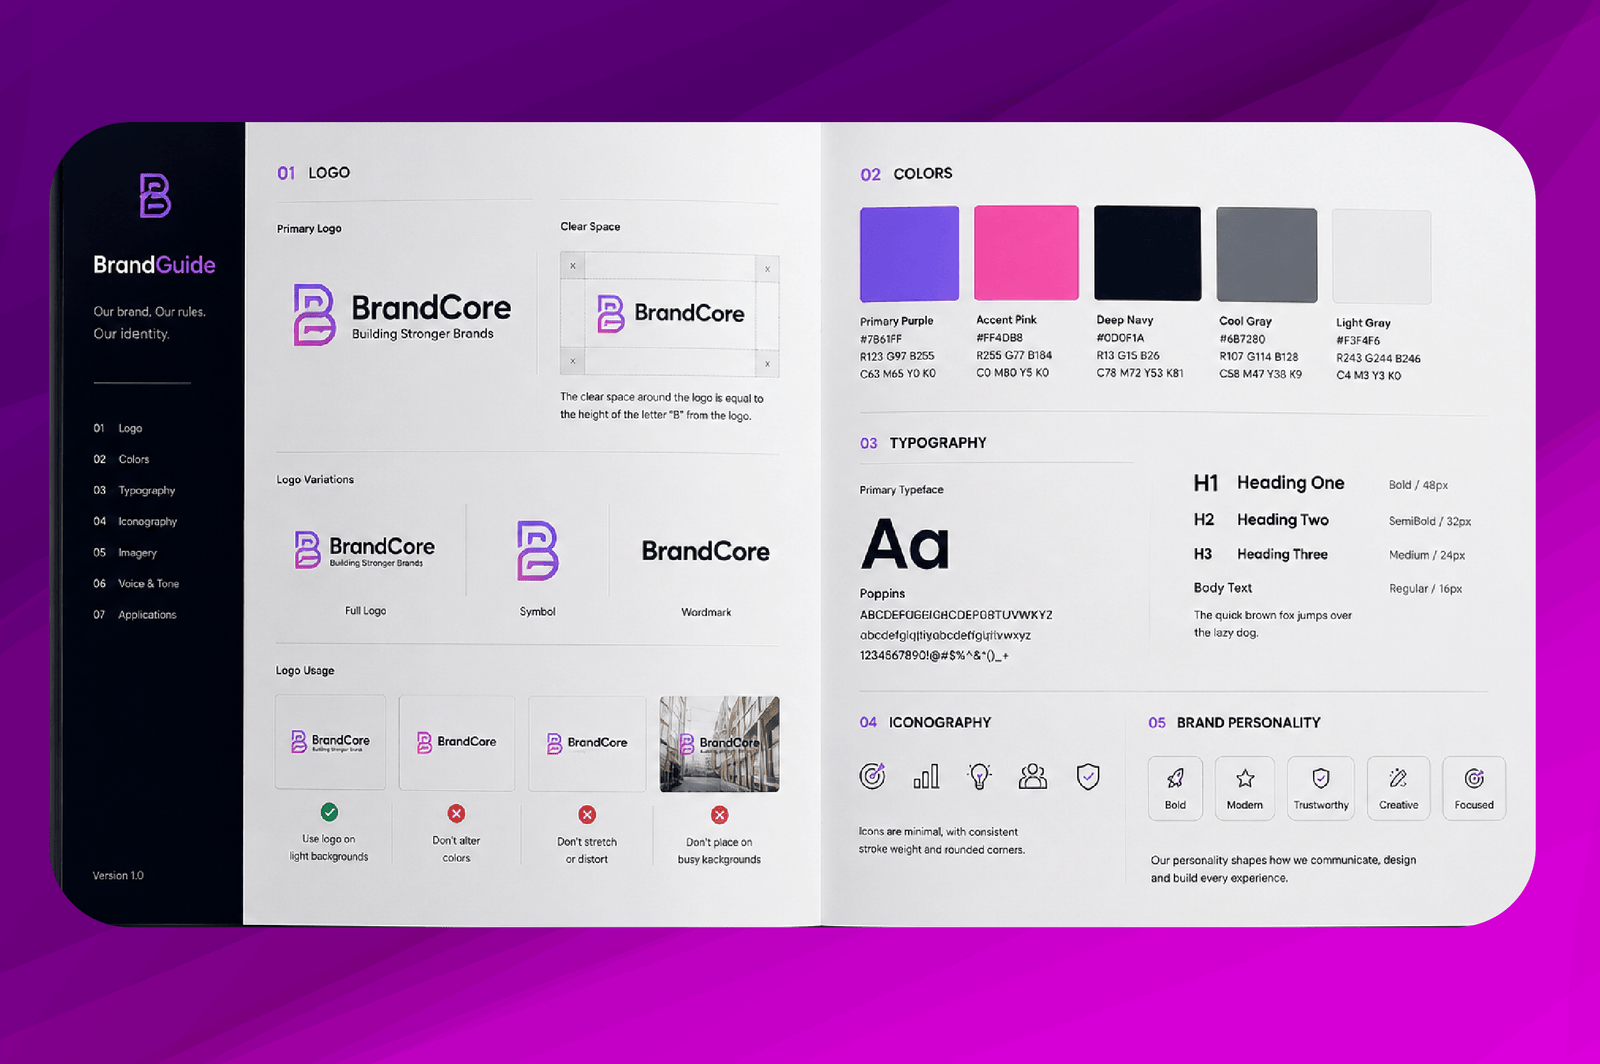Viewport: 1600px width, 1064px height.
Task: Select the Modern star personality tile
Action: (x=1245, y=788)
